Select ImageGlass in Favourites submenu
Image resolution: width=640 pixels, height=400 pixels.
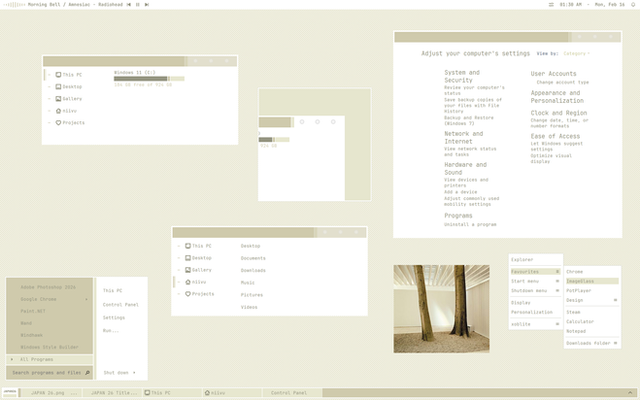point(592,281)
